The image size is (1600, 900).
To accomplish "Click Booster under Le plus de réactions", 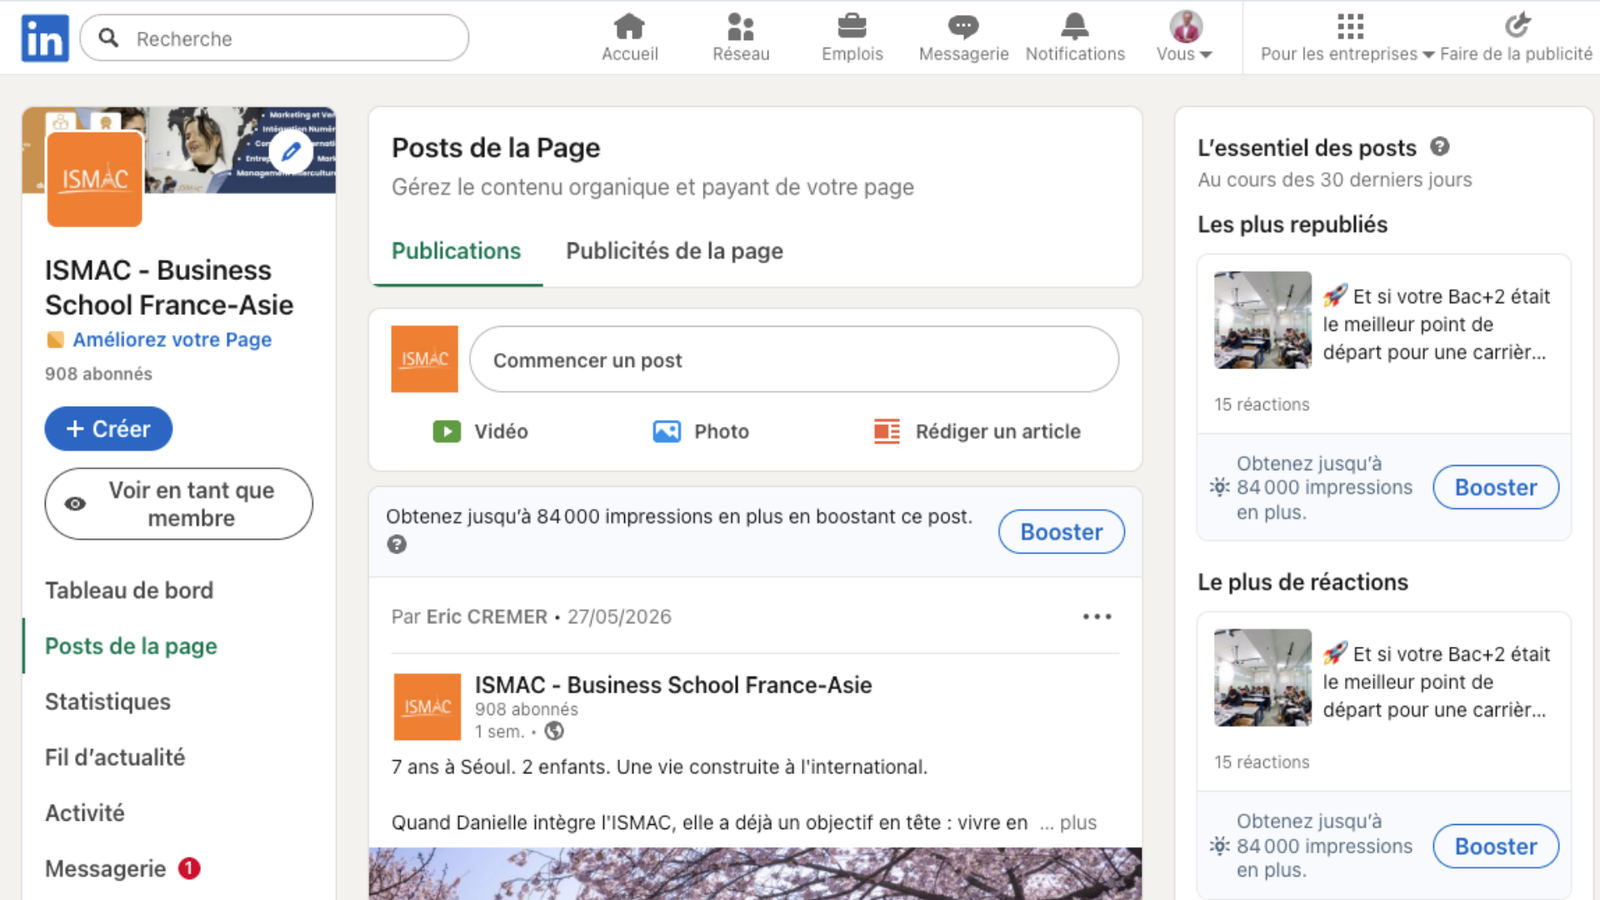I will pyautogui.click(x=1496, y=846).
